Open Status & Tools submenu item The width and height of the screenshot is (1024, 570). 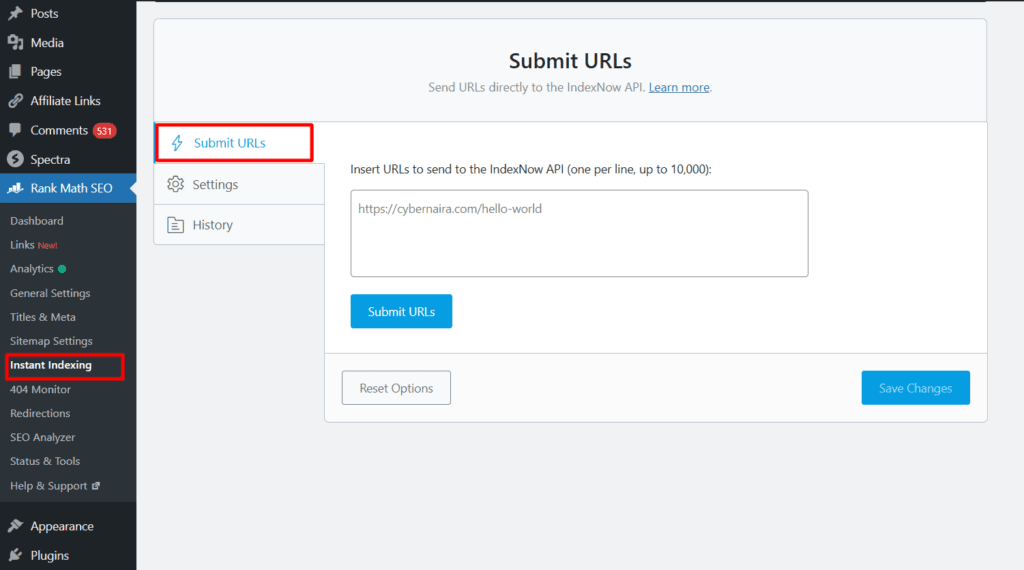[45, 461]
